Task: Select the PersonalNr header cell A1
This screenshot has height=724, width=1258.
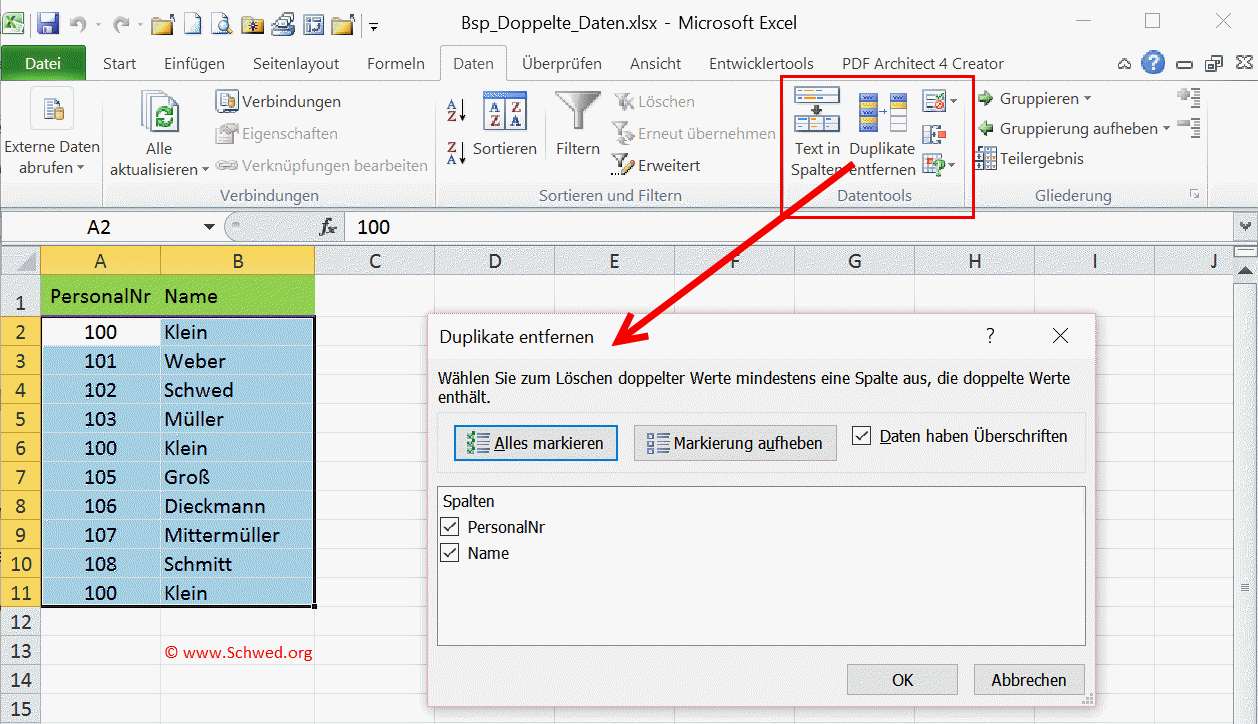Action: (x=100, y=296)
